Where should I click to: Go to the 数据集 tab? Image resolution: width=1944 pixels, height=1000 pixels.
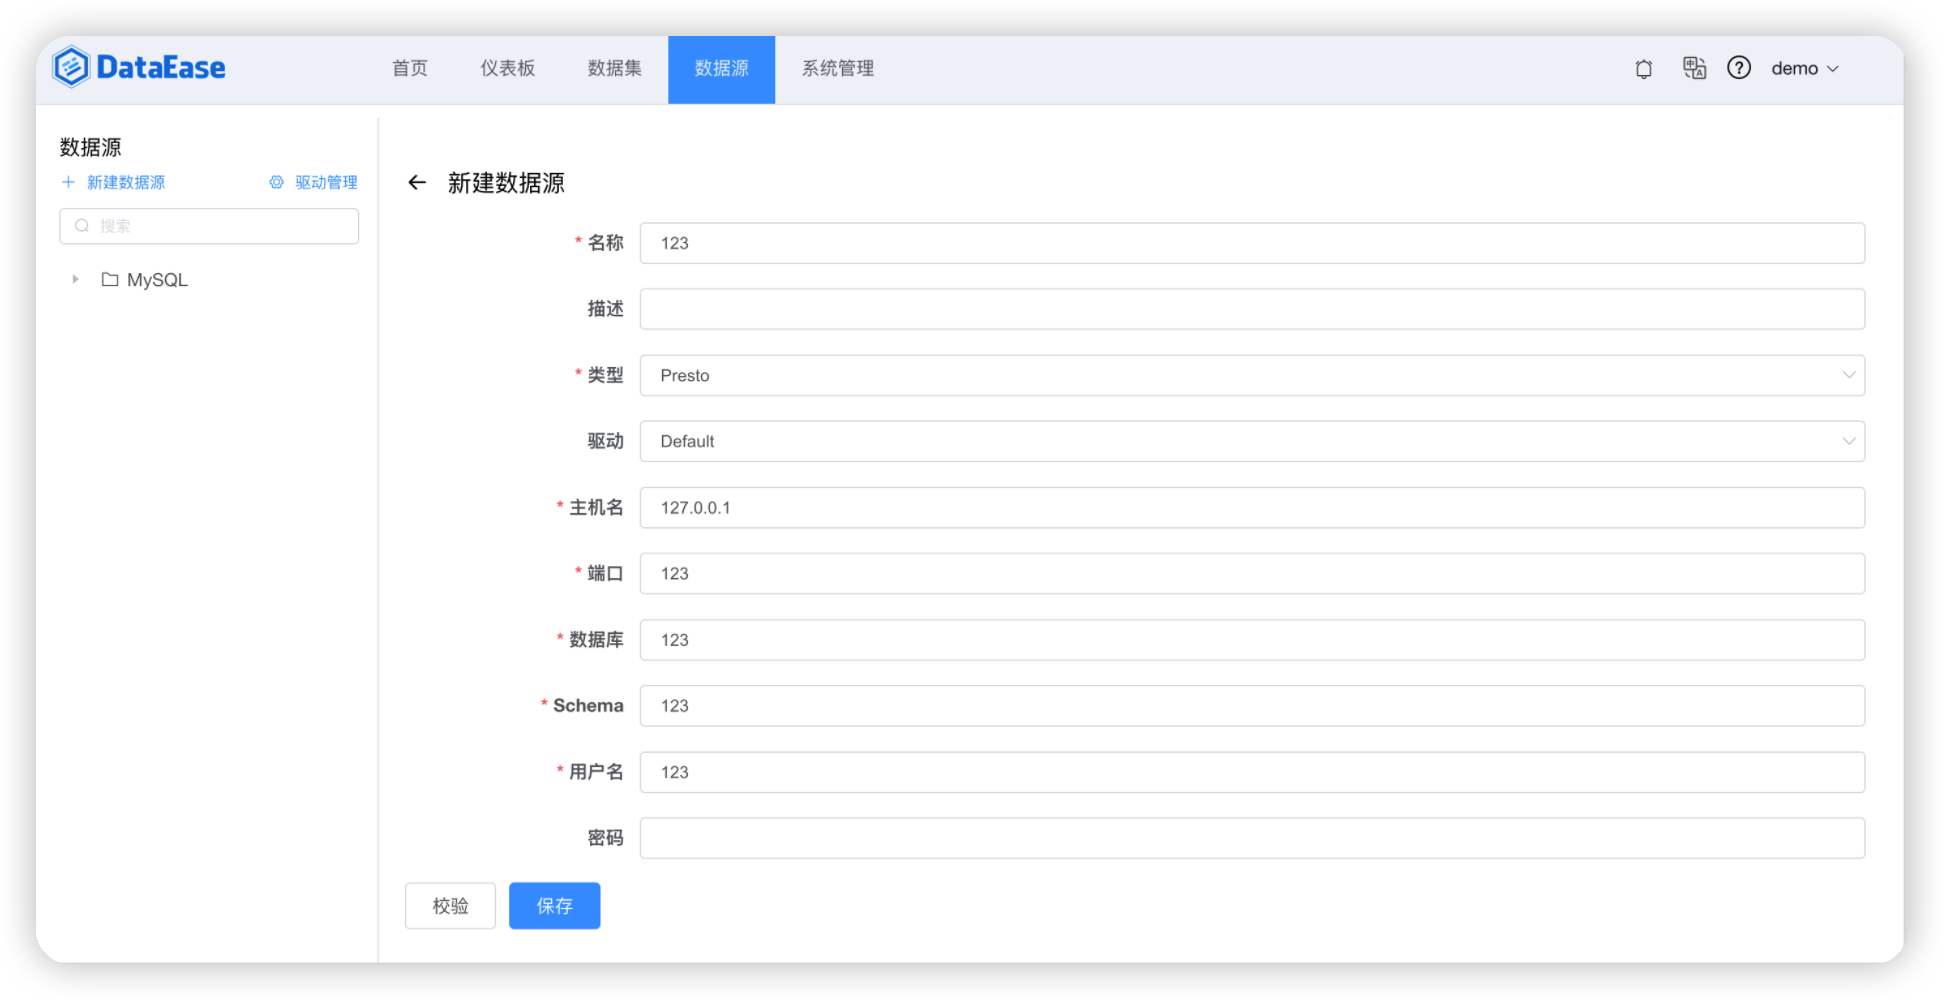[x=614, y=68]
